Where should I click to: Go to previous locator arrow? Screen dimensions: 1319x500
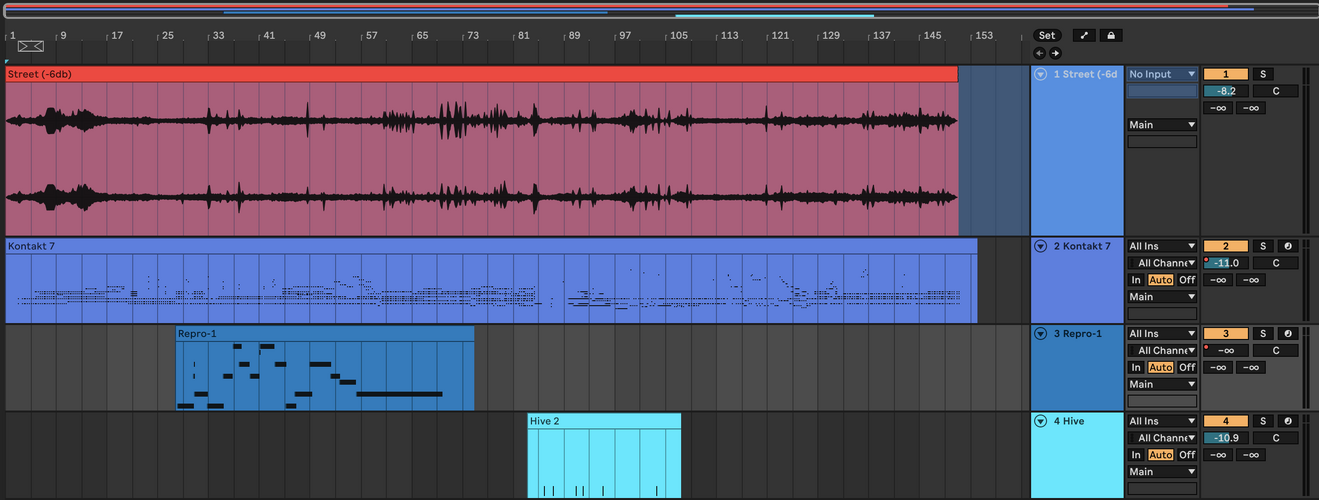point(1039,53)
